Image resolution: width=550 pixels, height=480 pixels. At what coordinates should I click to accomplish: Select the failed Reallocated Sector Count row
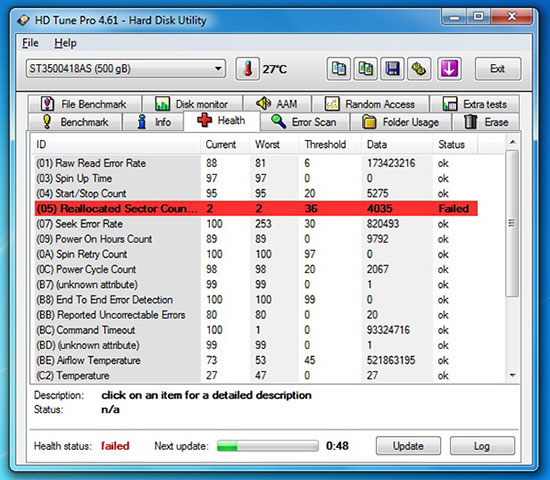pos(256,208)
